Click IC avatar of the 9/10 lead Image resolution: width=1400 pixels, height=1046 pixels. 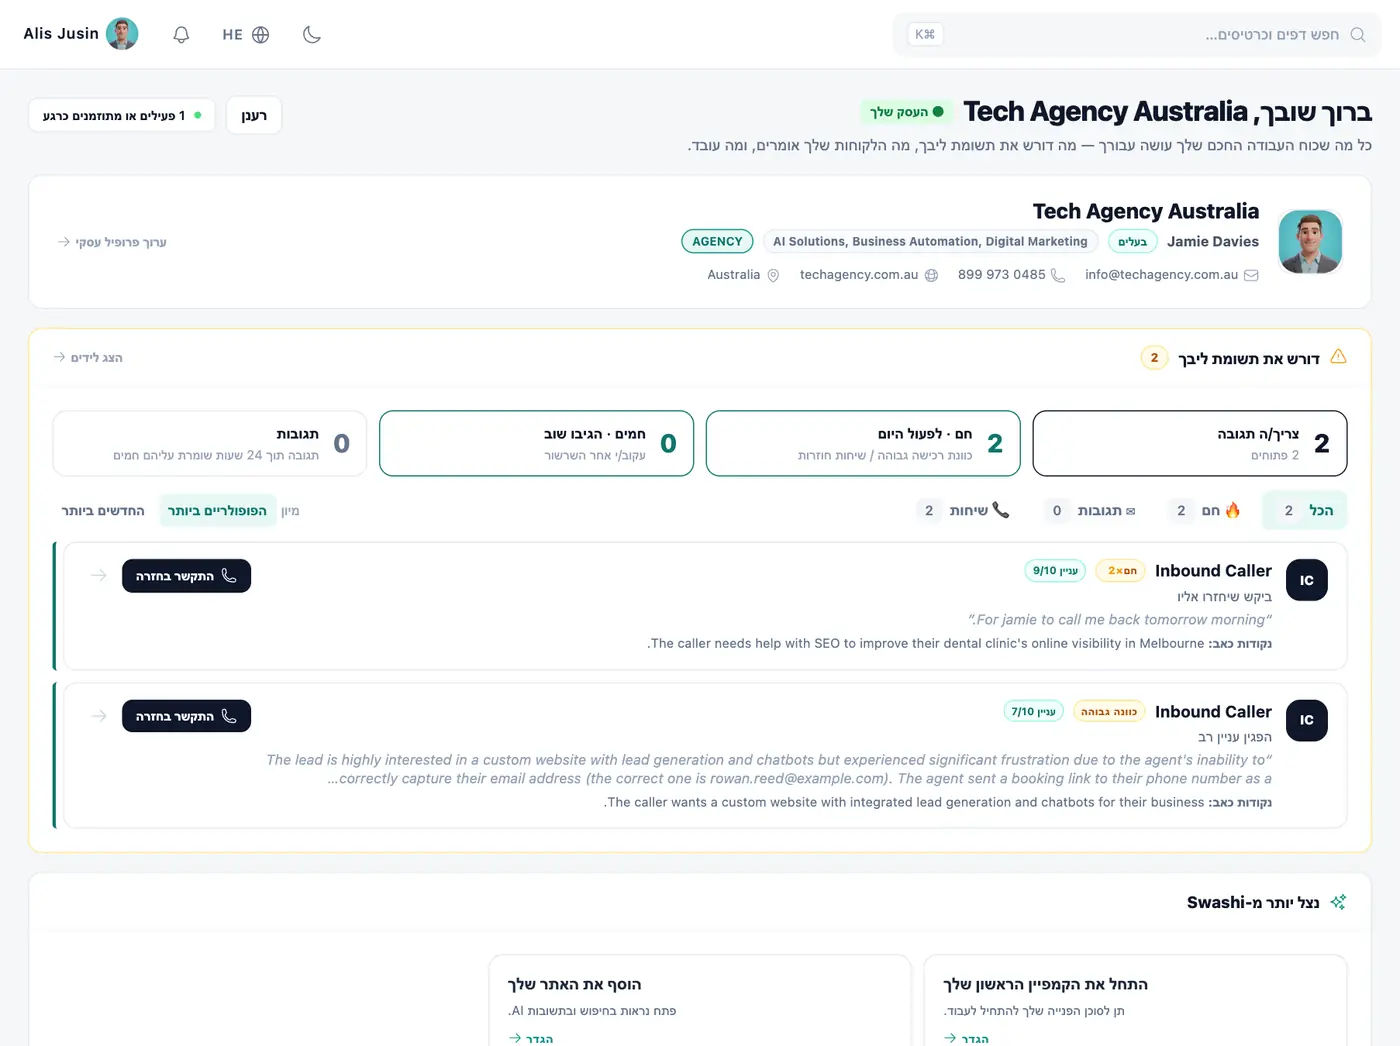(x=1306, y=580)
